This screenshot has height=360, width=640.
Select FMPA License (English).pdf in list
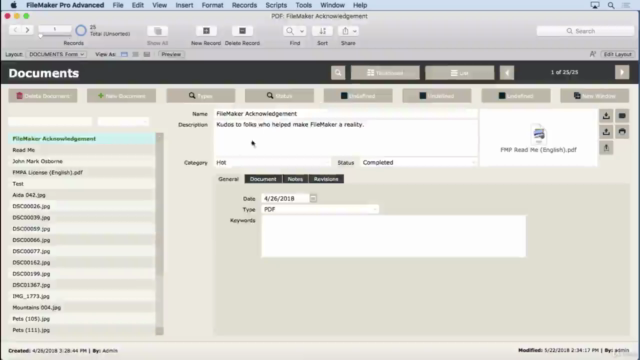(82, 173)
